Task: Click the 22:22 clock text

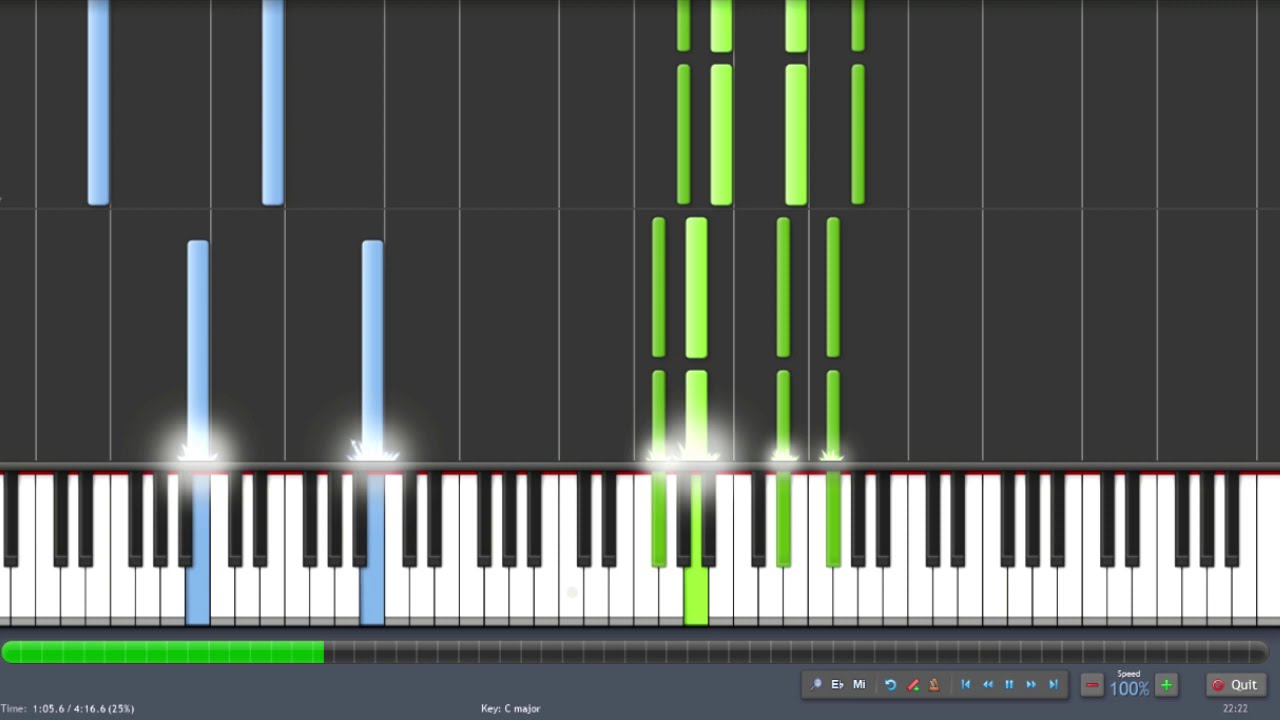Action: [x=1235, y=708]
